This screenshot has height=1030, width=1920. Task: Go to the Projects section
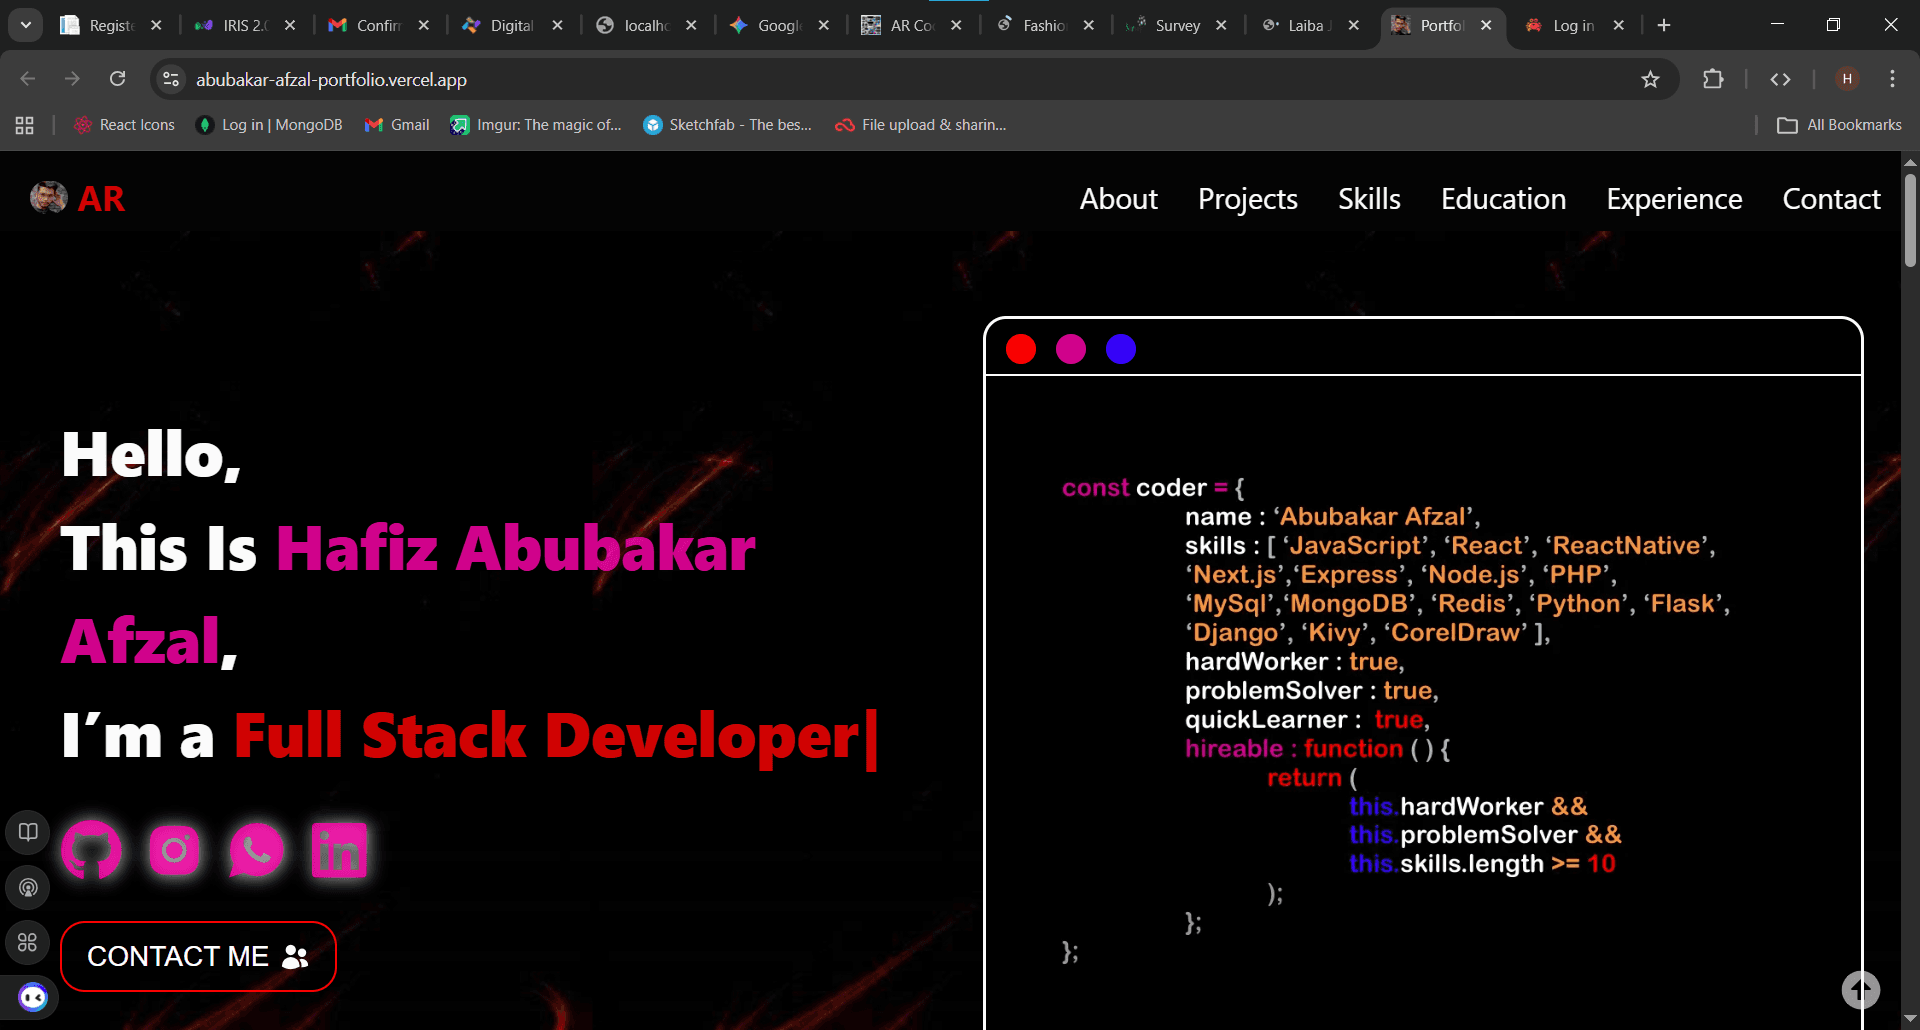point(1248,199)
